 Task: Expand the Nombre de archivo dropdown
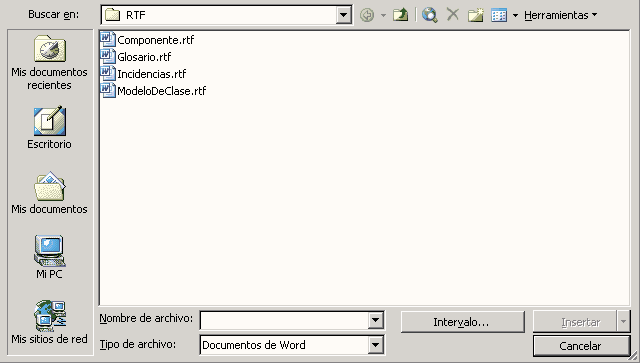[375, 321]
